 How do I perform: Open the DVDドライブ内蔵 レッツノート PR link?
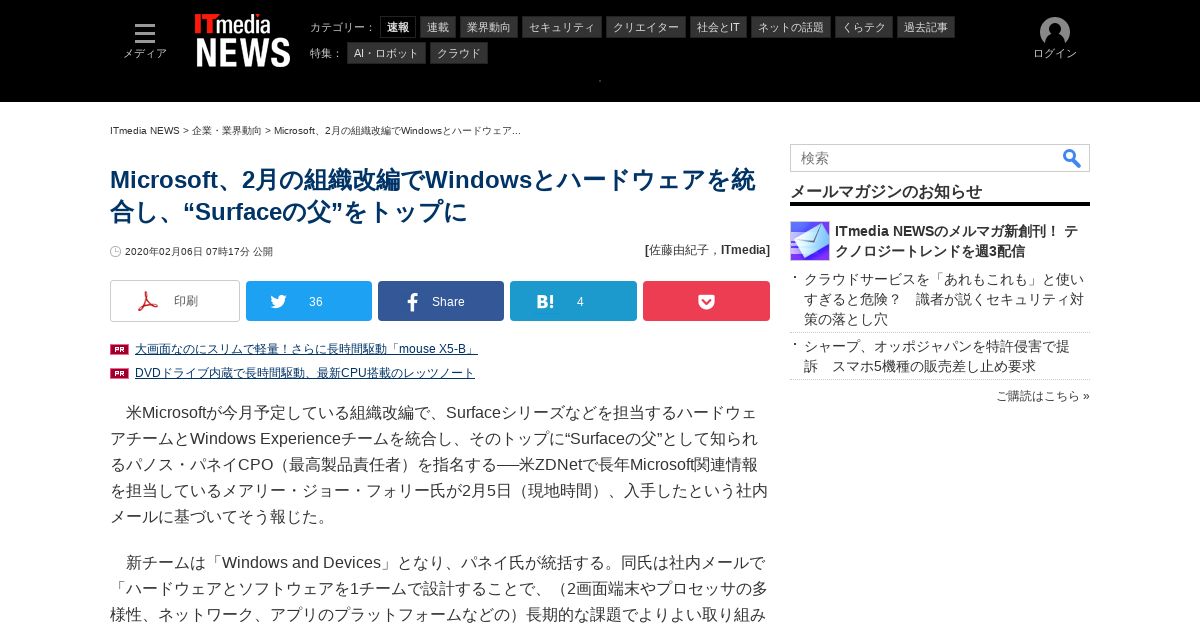[305, 373]
